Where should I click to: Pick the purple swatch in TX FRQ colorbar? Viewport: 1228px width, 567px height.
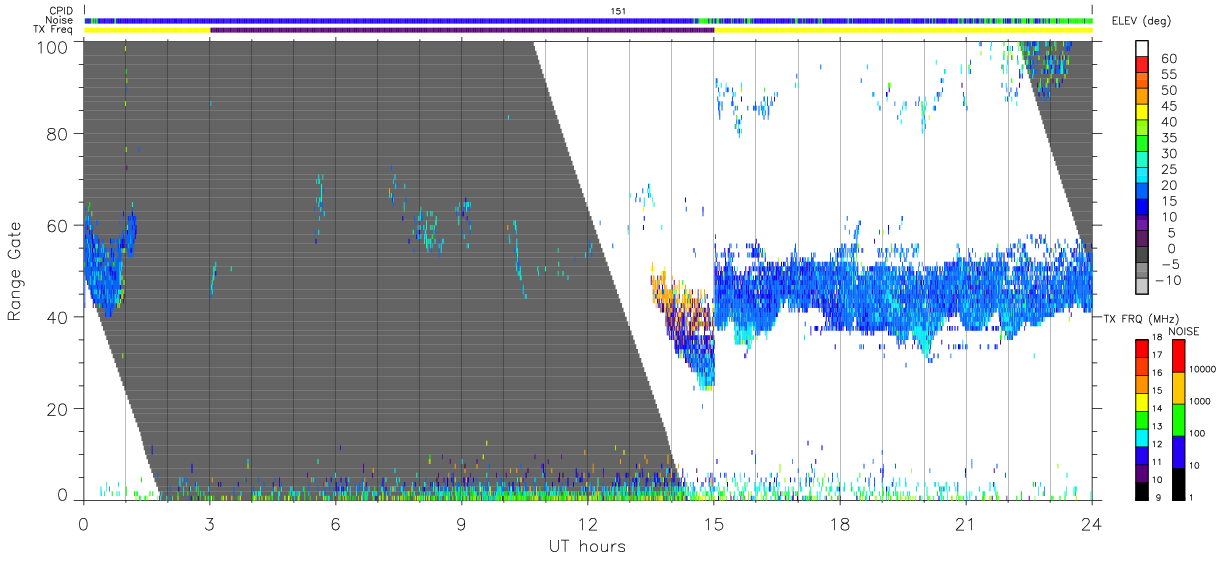click(x=1144, y=473)
